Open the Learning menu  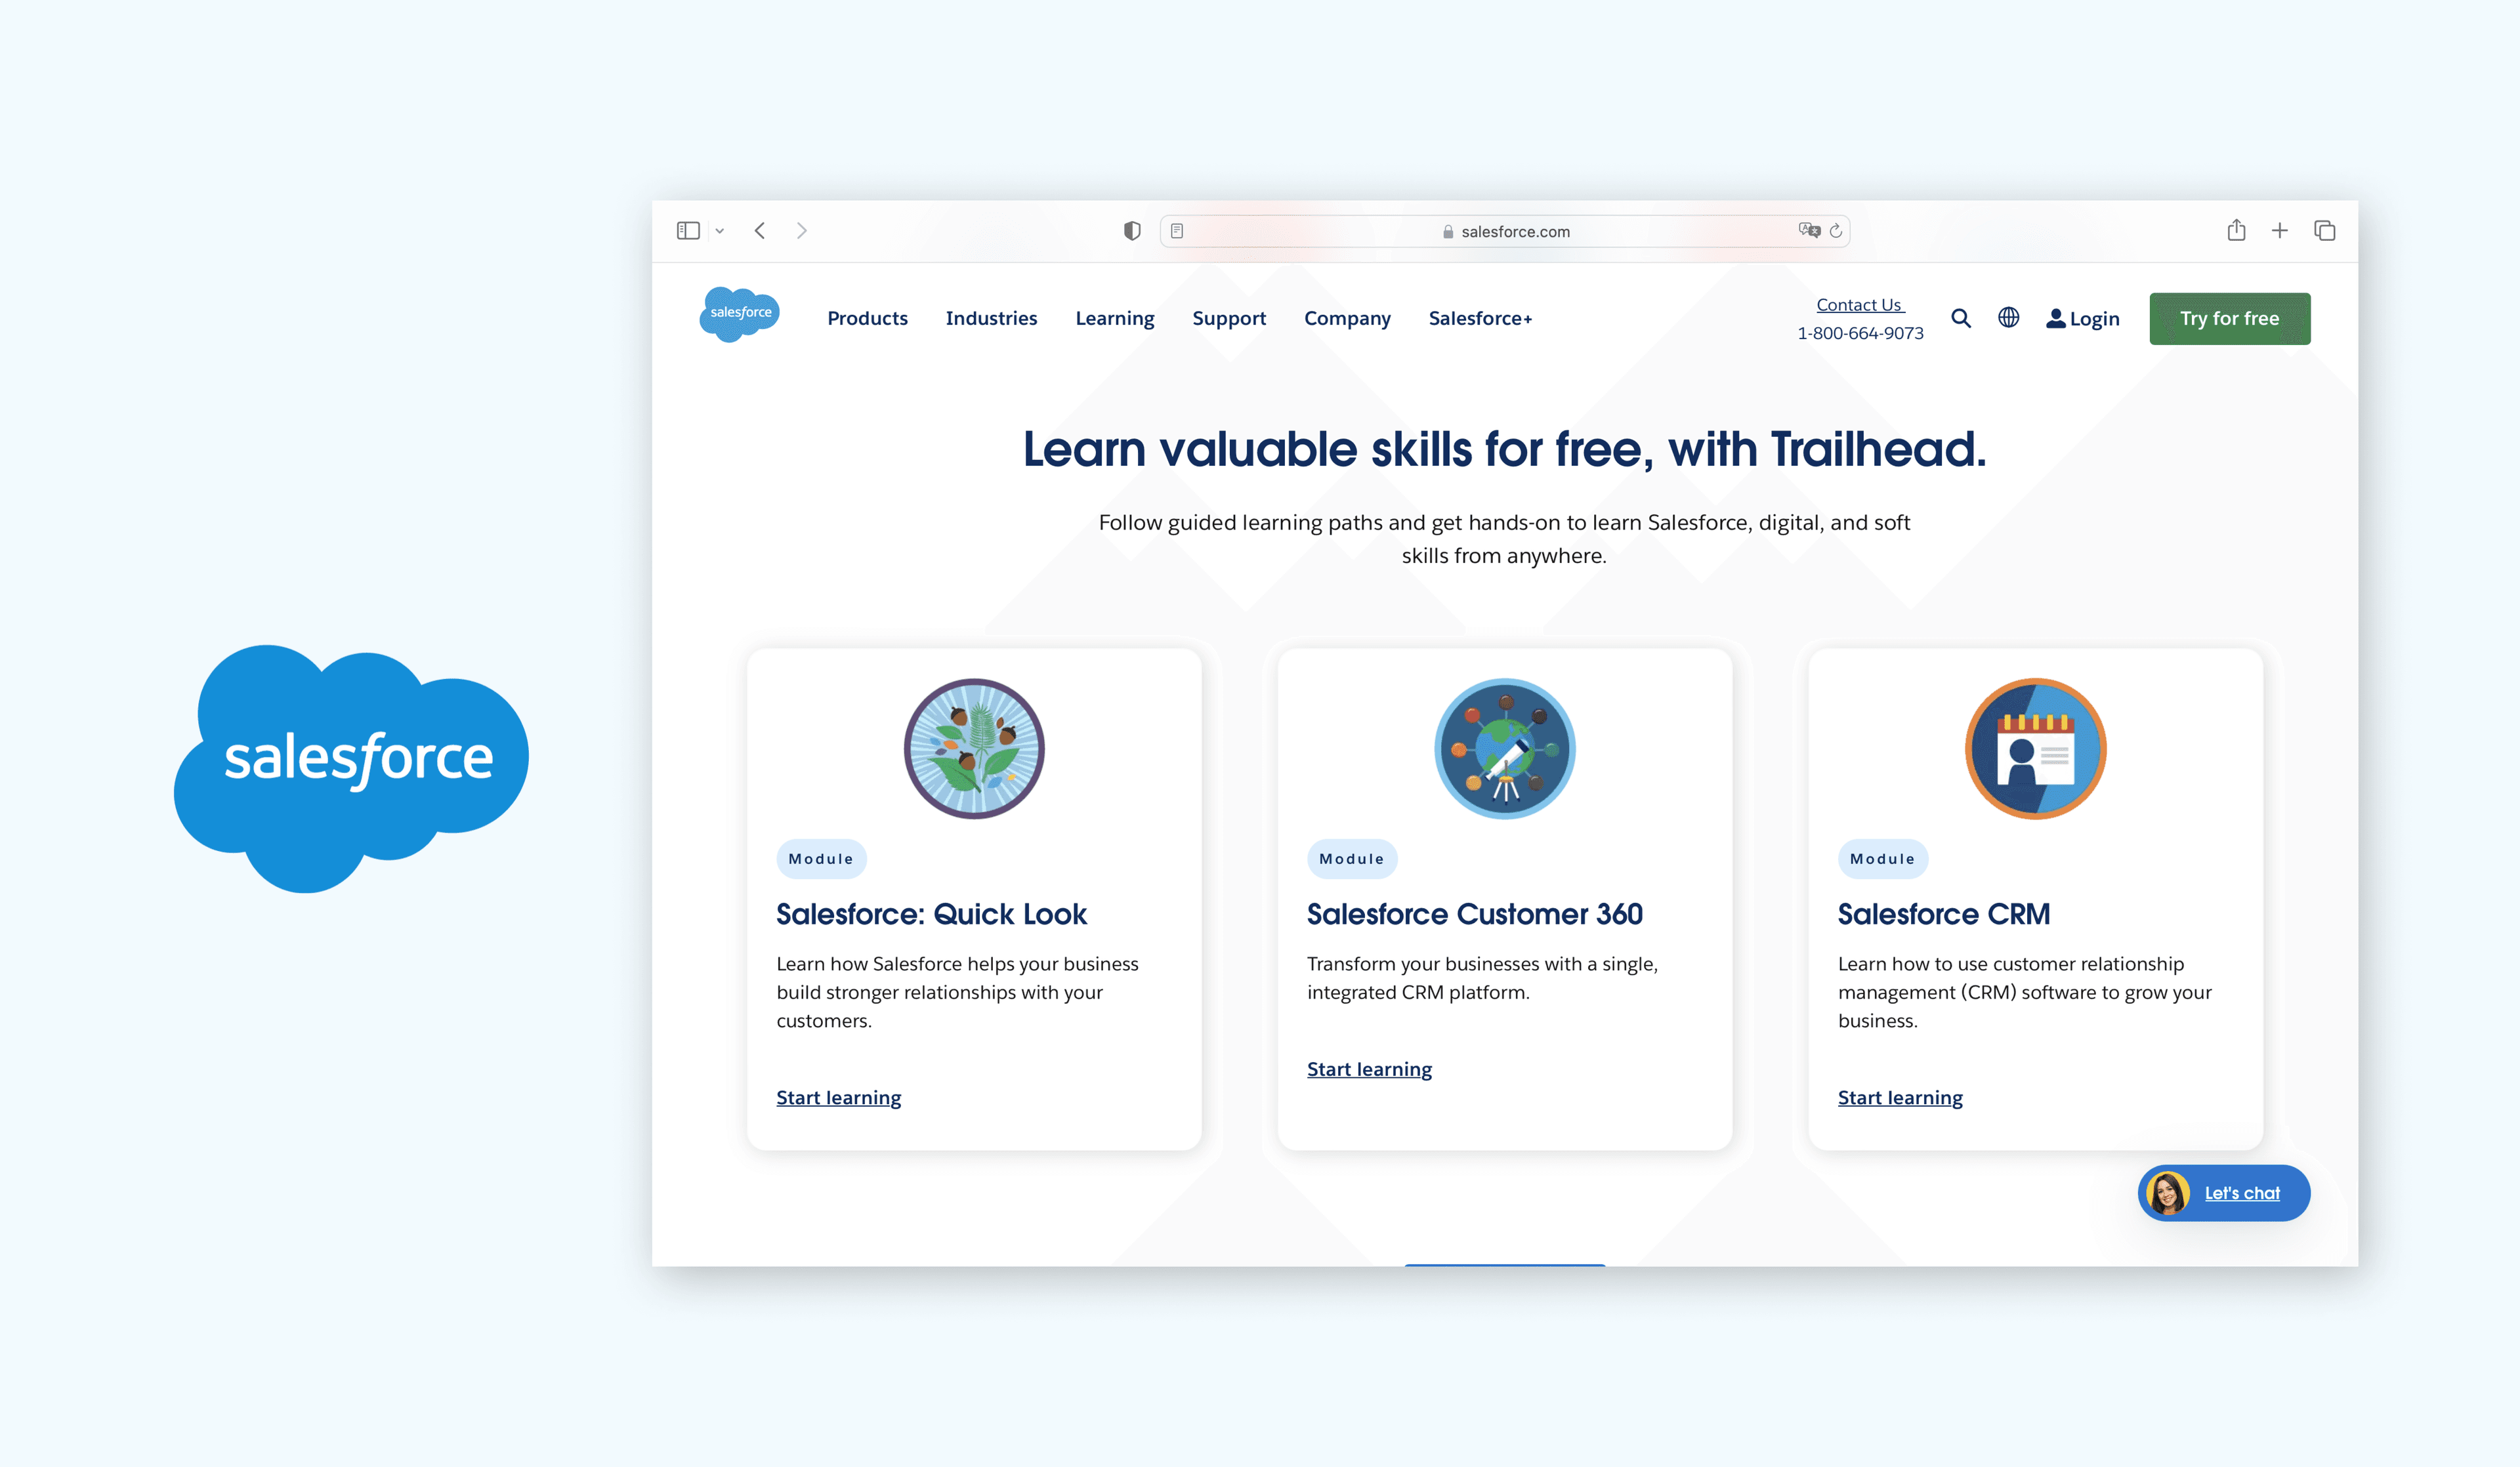pos(1115,318)
